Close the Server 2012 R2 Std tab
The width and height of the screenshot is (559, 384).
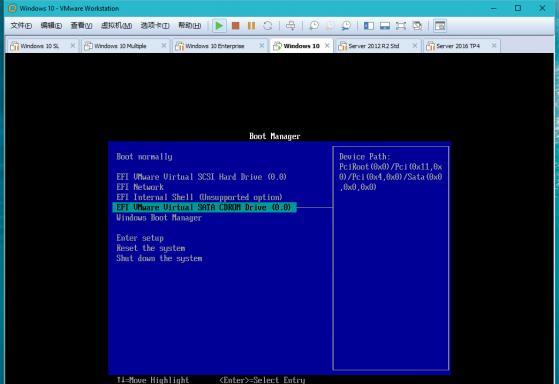(415, 46)
